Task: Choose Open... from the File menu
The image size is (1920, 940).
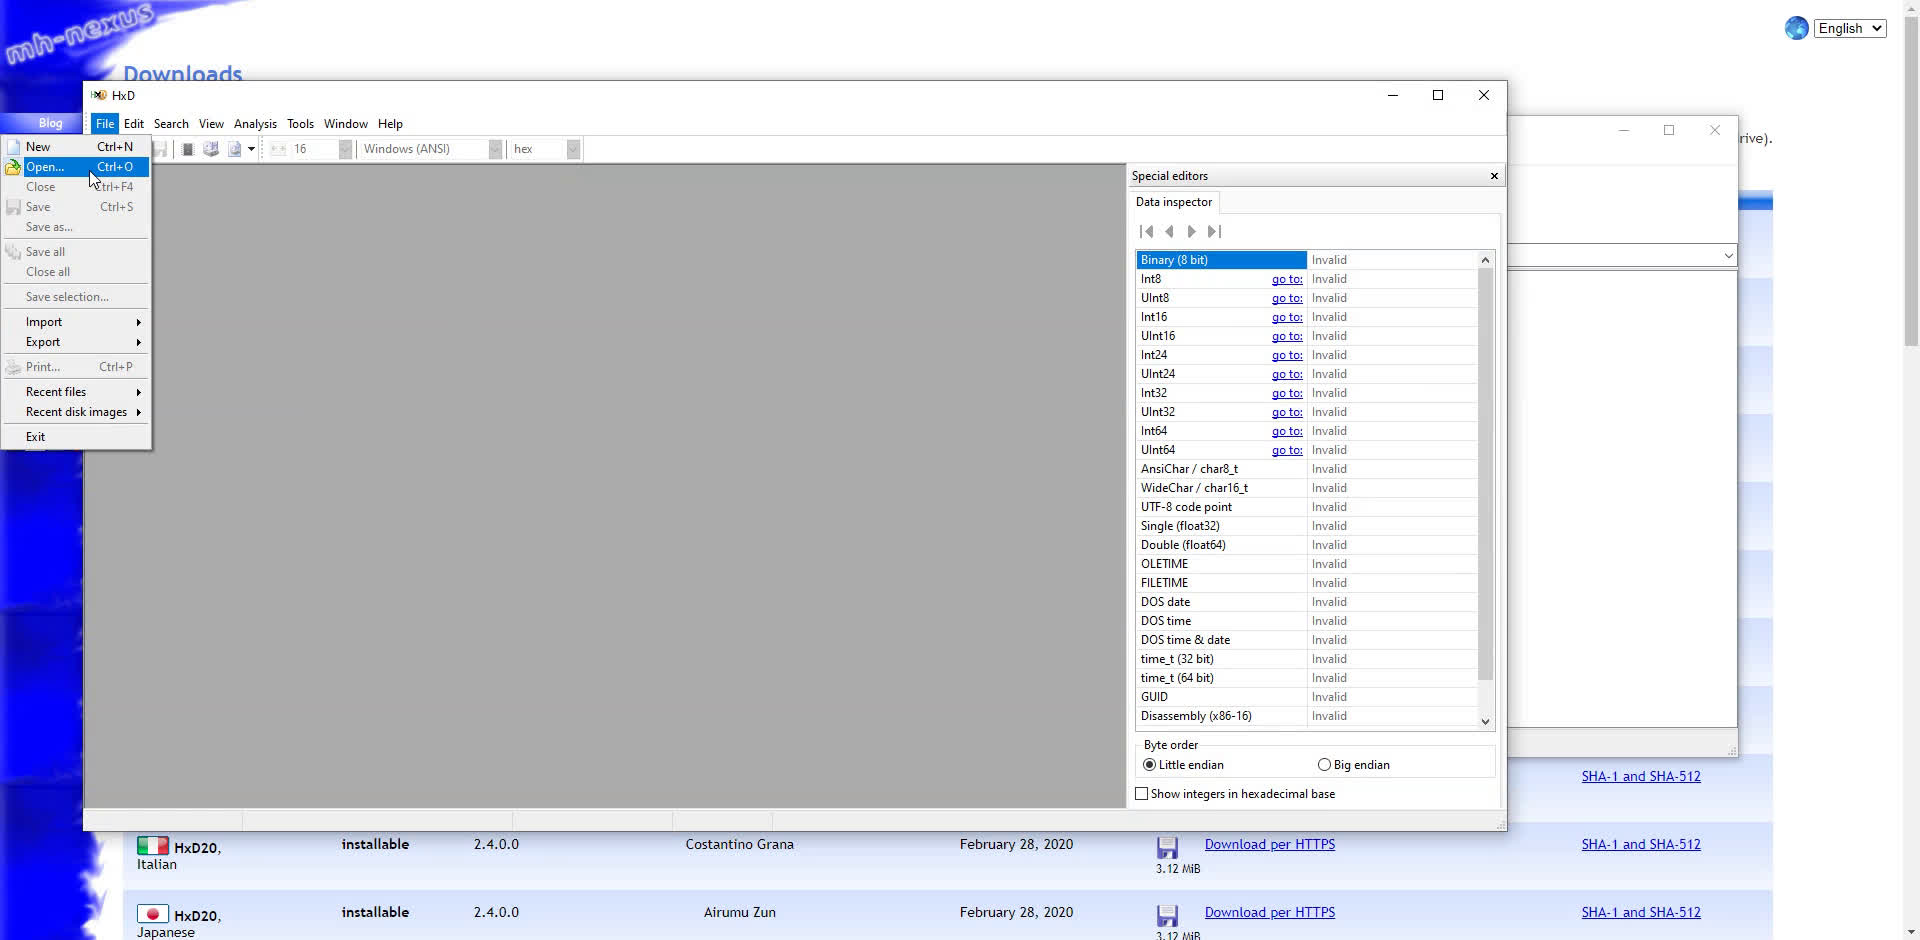Action: [x=45, y=167]
